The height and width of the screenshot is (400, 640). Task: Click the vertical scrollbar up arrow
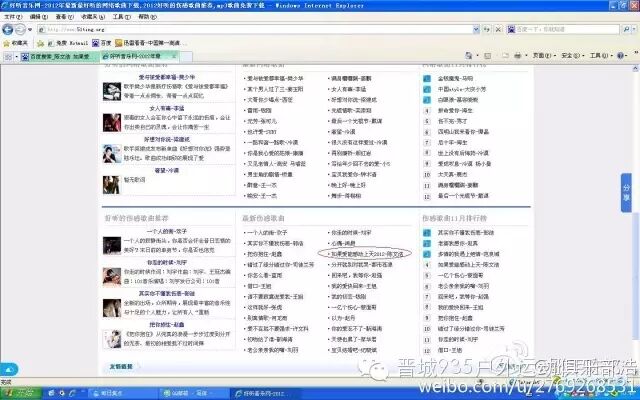[636, 69]
